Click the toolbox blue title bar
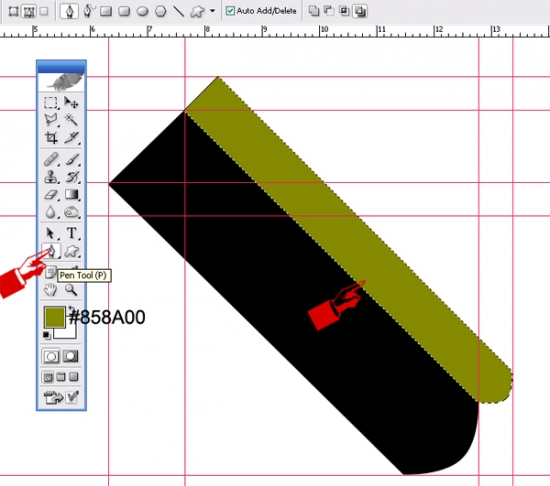 [x=61, y=66]
